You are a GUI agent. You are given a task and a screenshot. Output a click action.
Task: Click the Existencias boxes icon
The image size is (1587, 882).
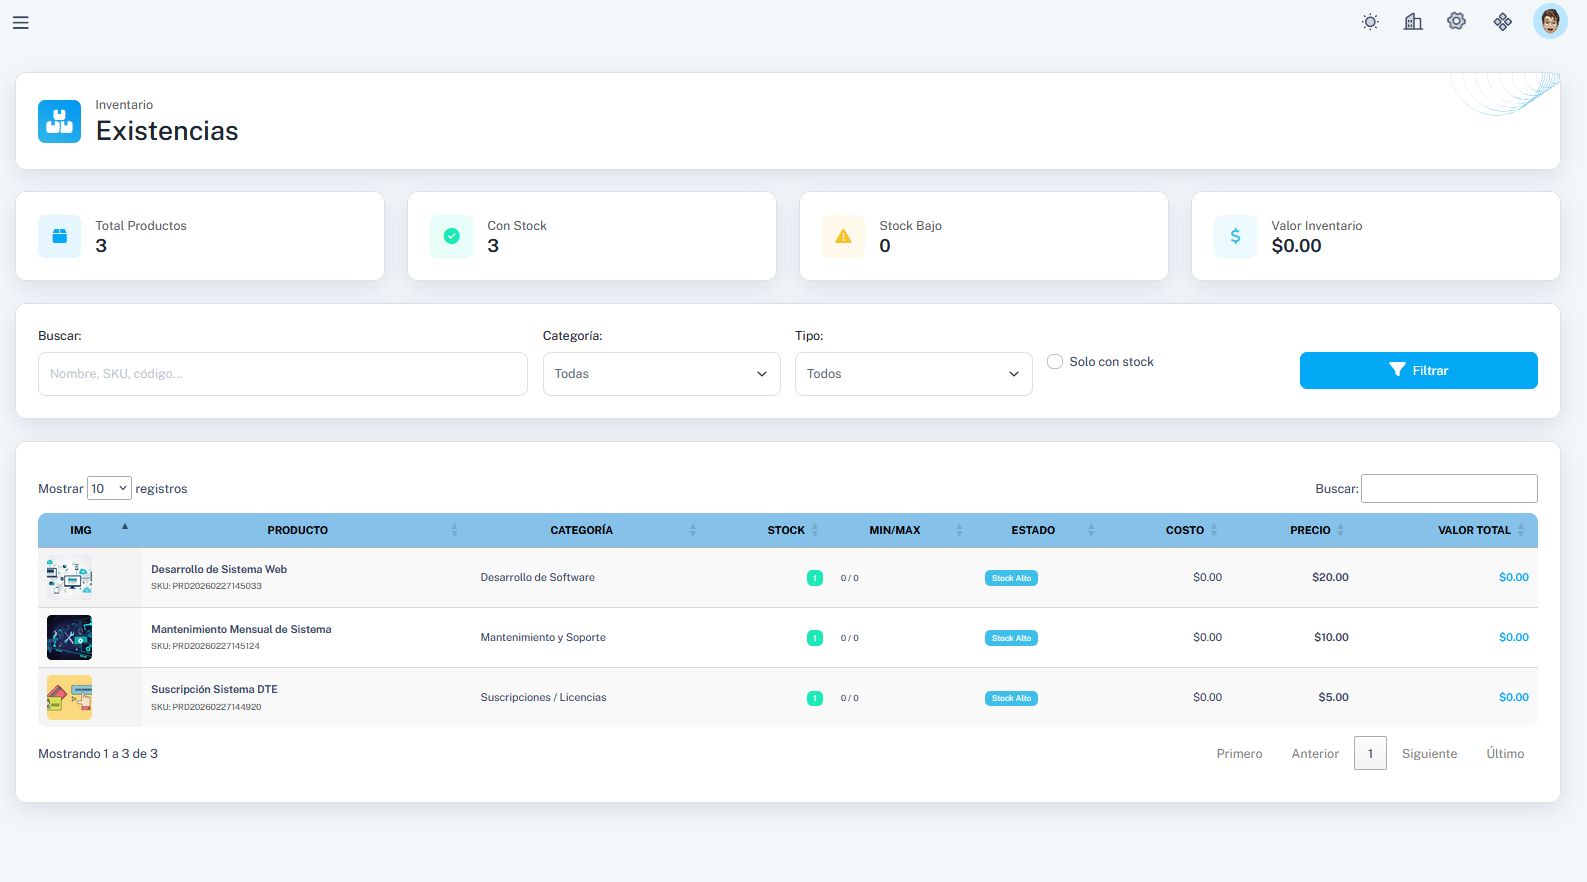(x=60, y=121)
